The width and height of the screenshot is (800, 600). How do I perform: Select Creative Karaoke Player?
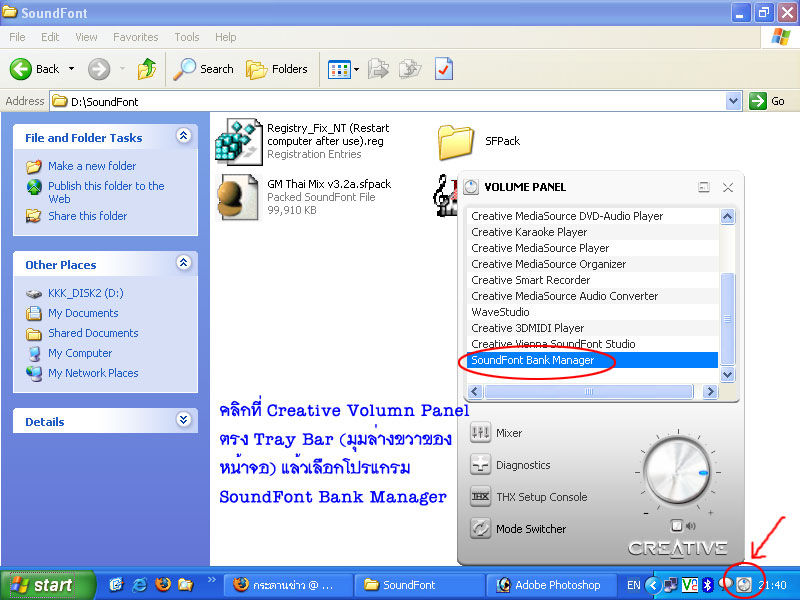click(x=592, y=232)
